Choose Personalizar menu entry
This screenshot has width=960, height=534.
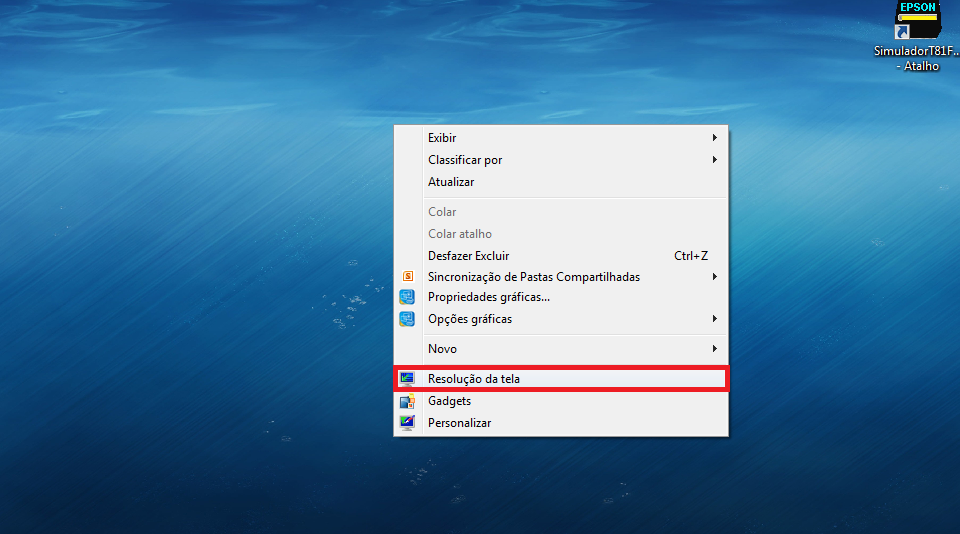coord(561,423)
